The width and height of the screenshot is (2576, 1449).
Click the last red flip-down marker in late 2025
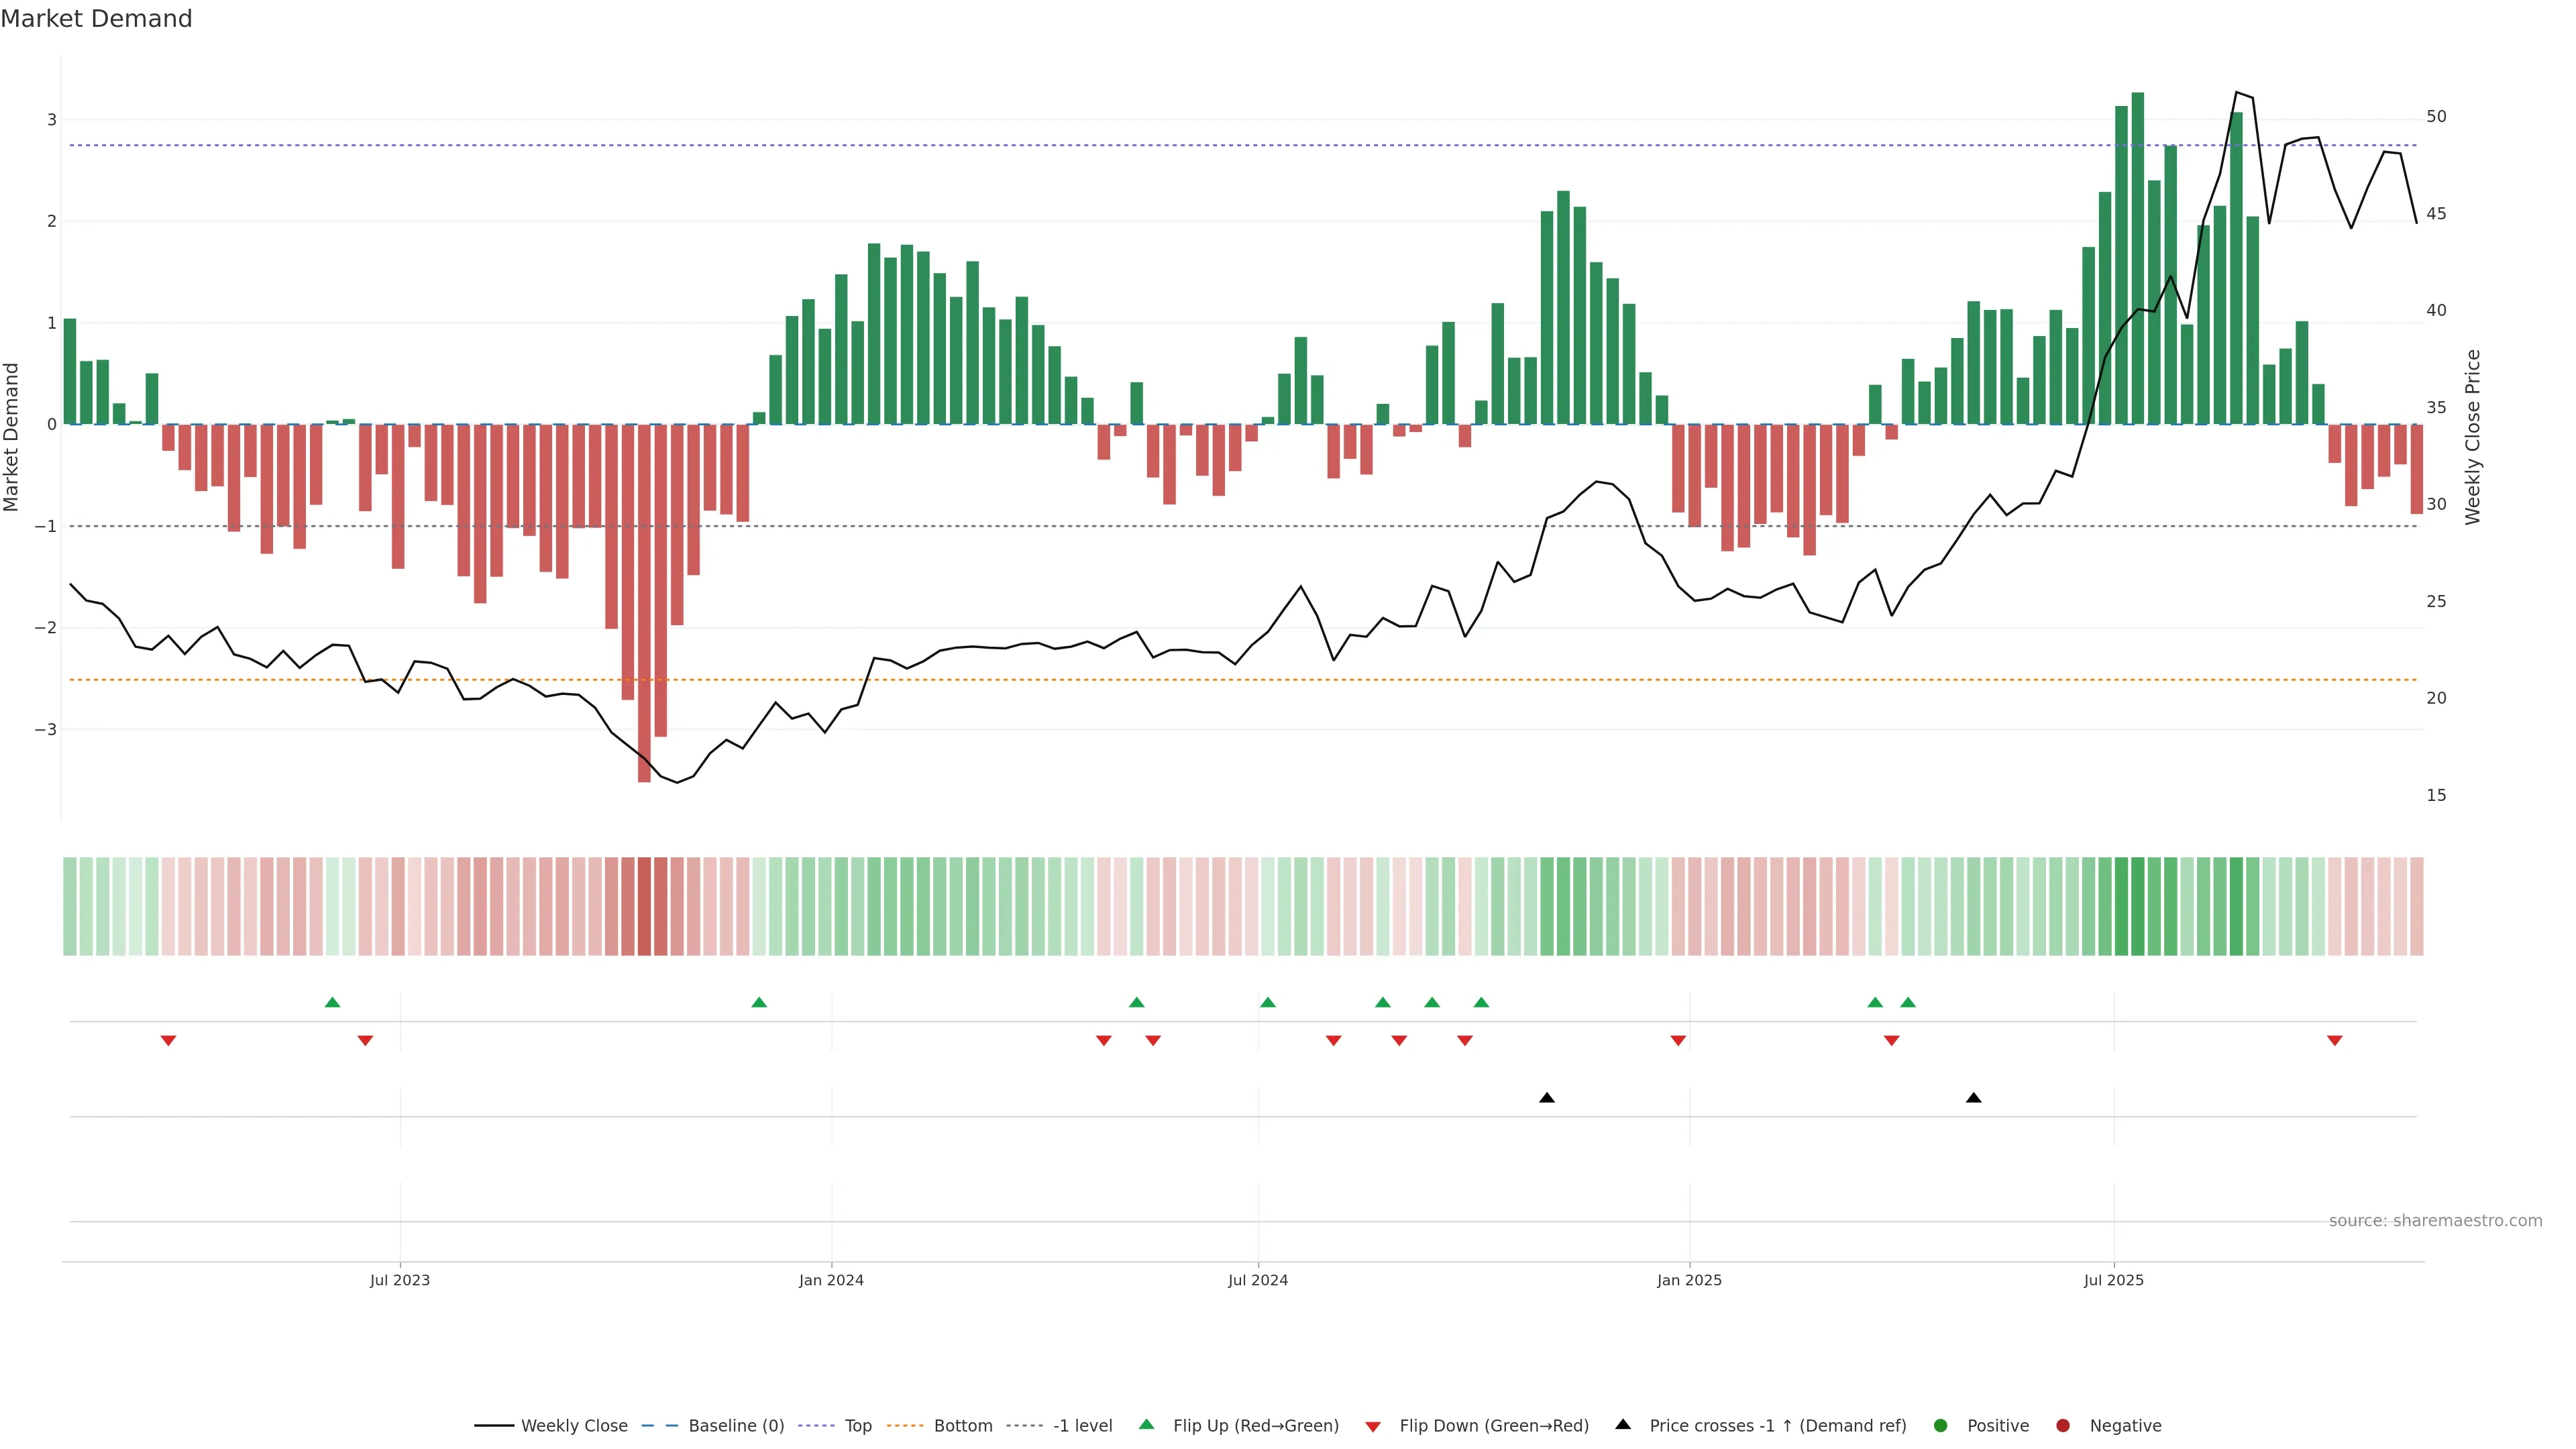point(2335,1041)
